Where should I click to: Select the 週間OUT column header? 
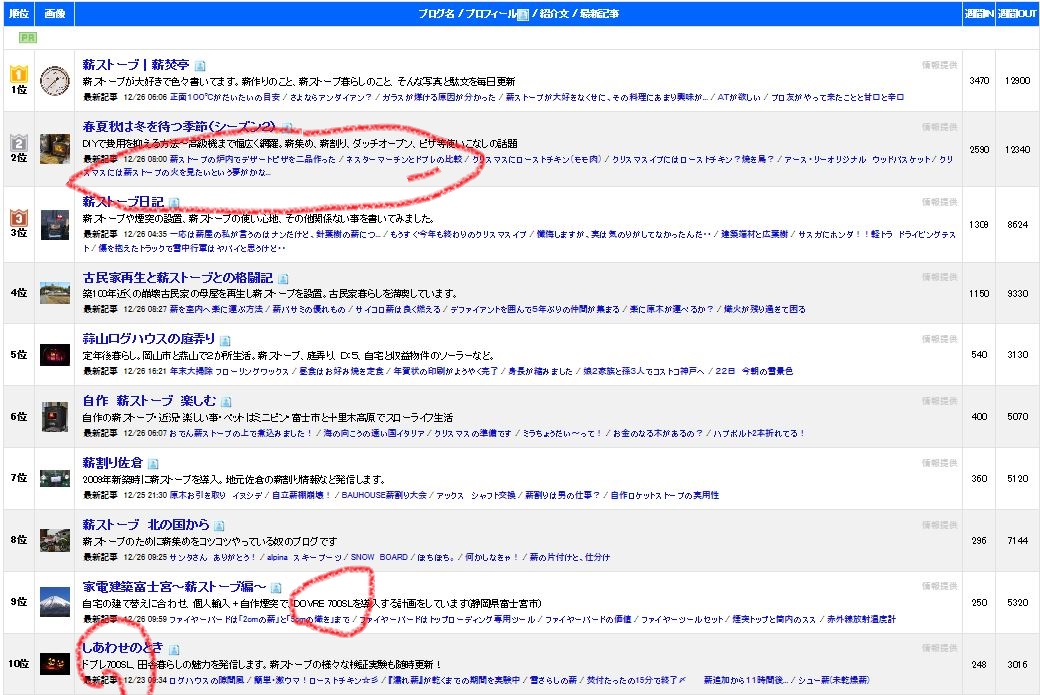(1018, 14)
